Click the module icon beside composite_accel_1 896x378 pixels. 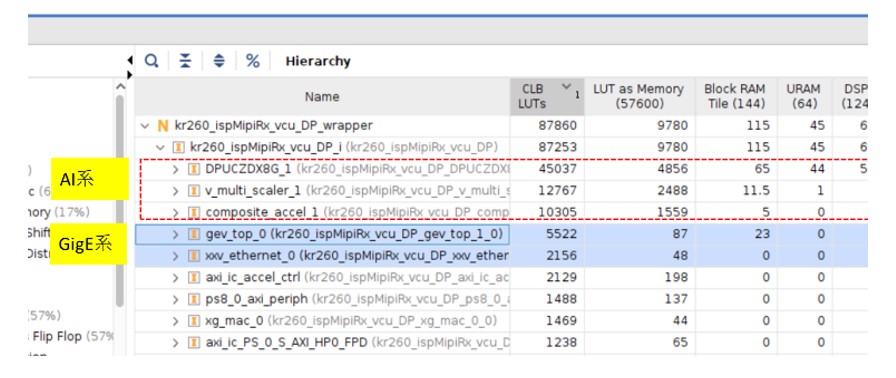[194, 212]
